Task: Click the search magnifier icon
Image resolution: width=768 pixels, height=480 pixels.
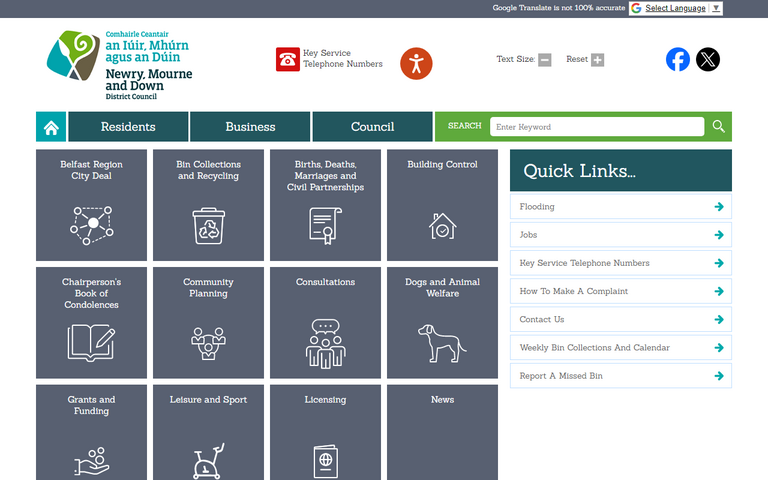Action: tap(718, 127)
